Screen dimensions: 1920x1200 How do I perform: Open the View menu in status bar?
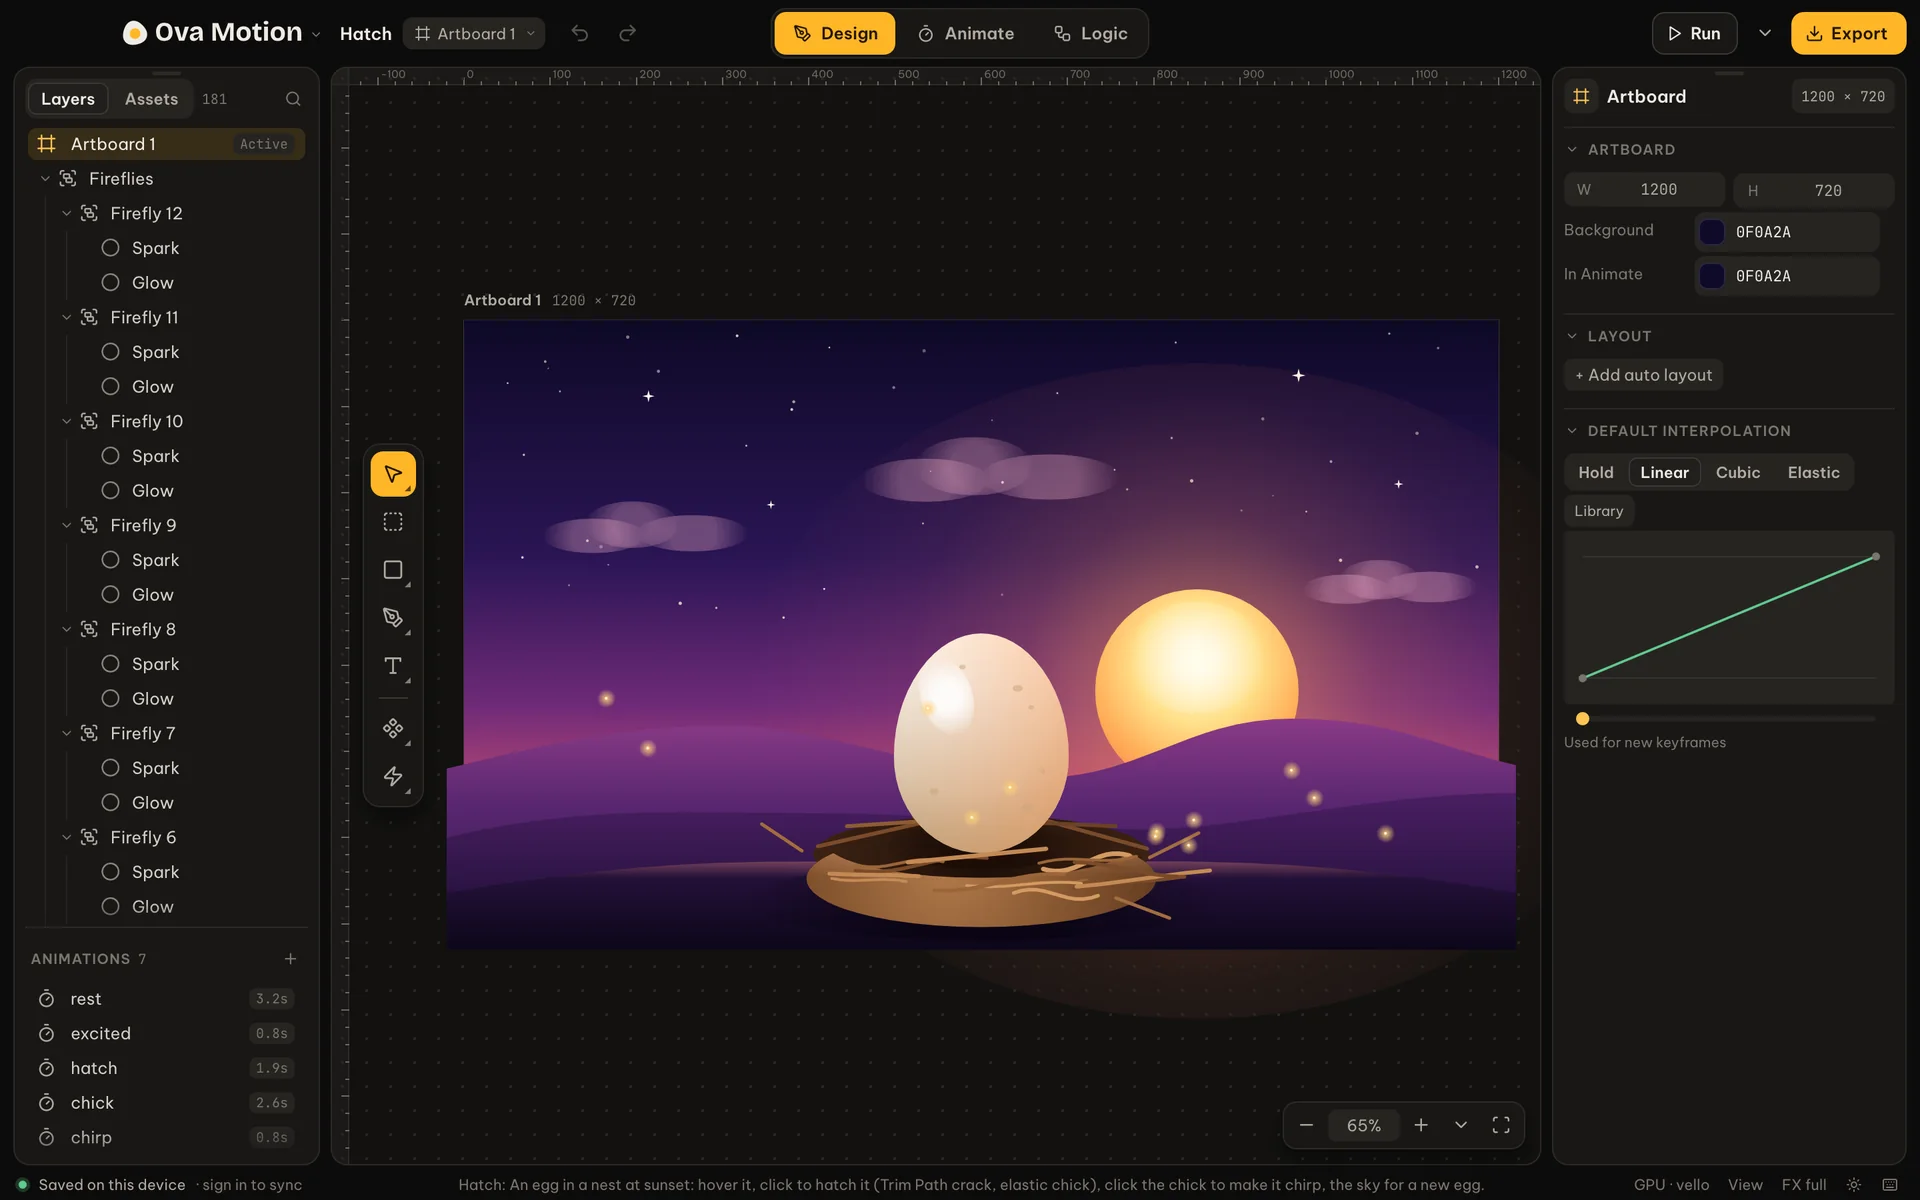1745,1185
